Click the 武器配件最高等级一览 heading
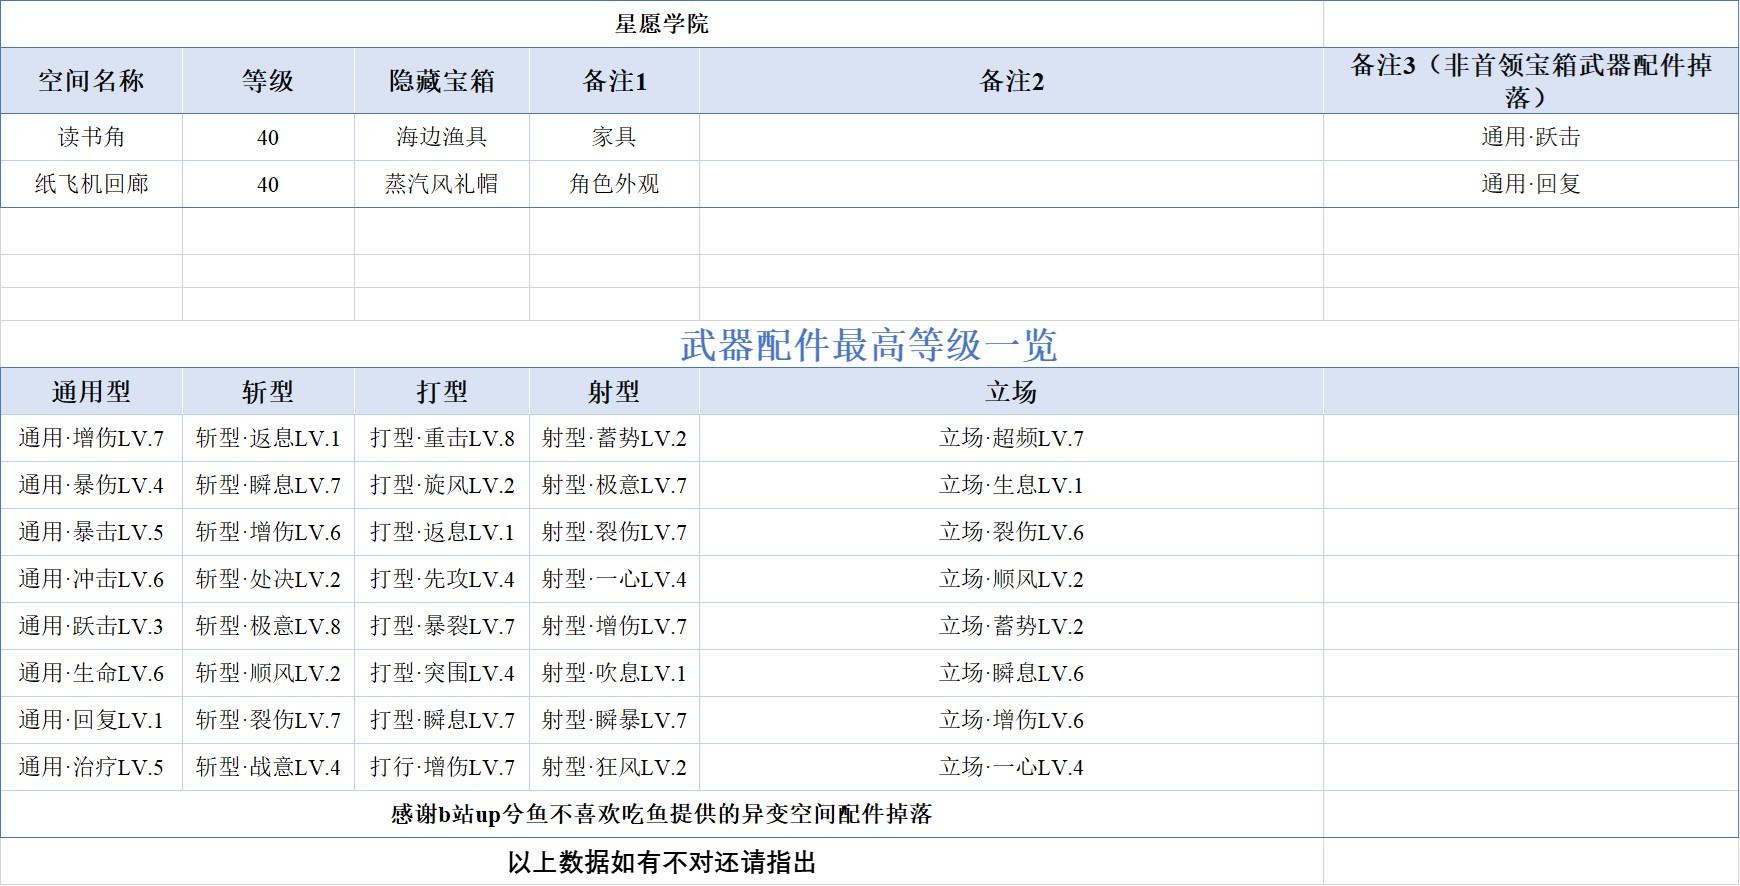Image resolution: width=1740 pixels, height=886 pixels. coord(868,345)
